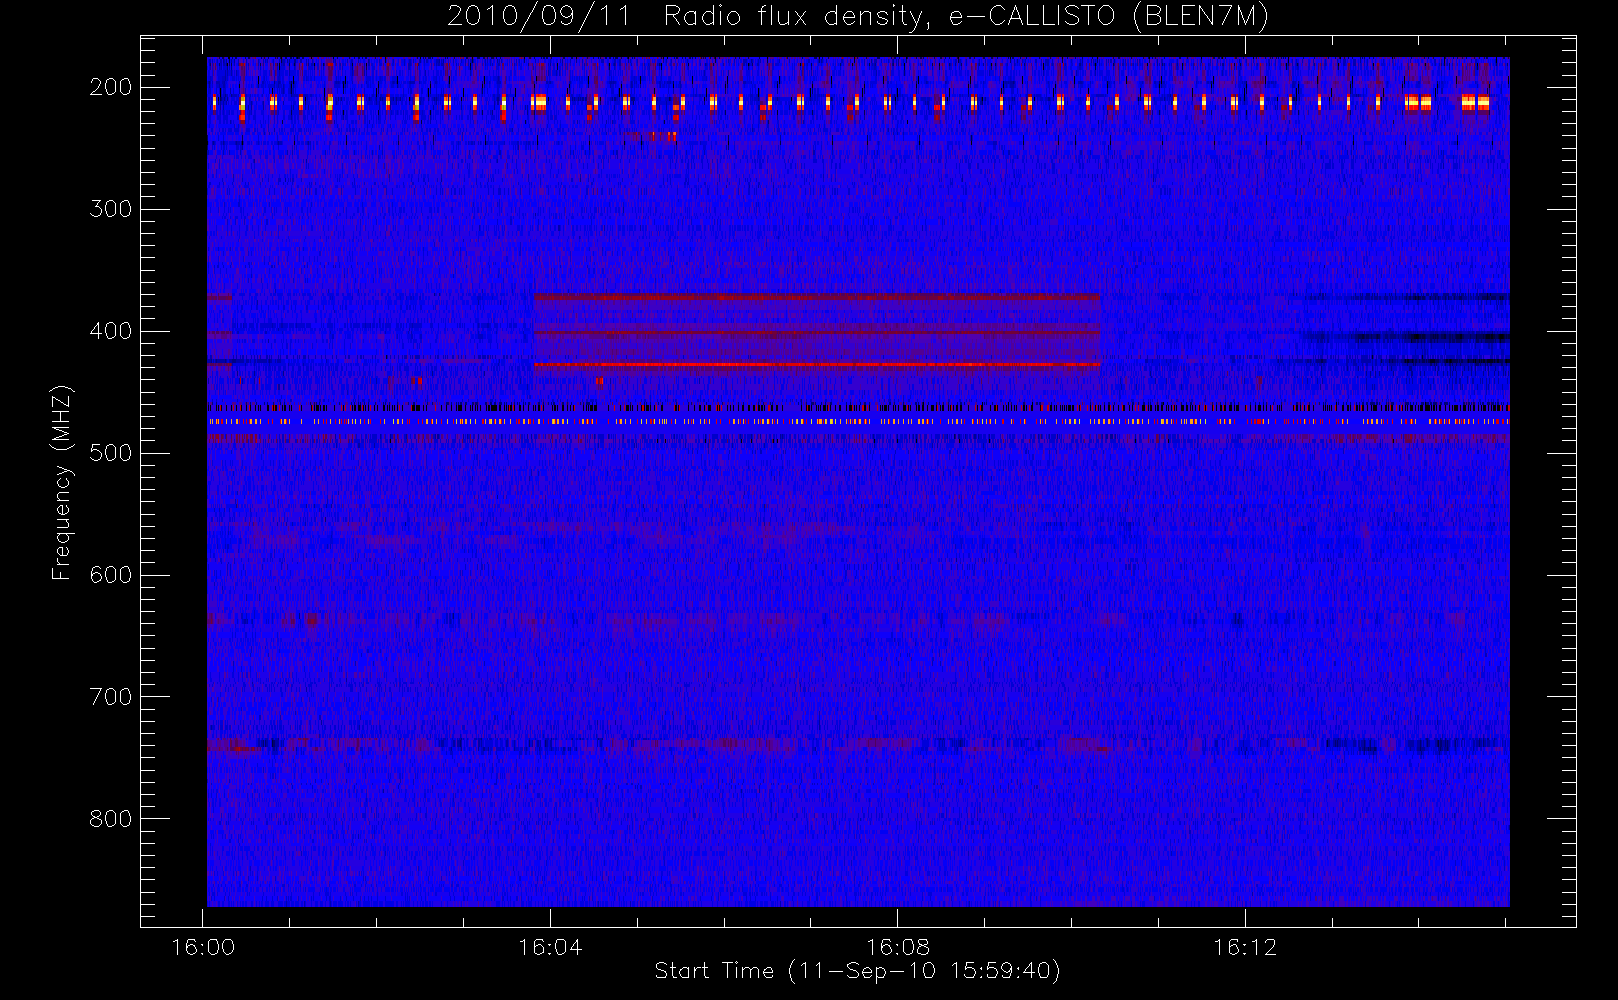Click the 16:12 time tick label
The image size is (1618, 1000).
pyautogui.click(x=1245, y=947)
